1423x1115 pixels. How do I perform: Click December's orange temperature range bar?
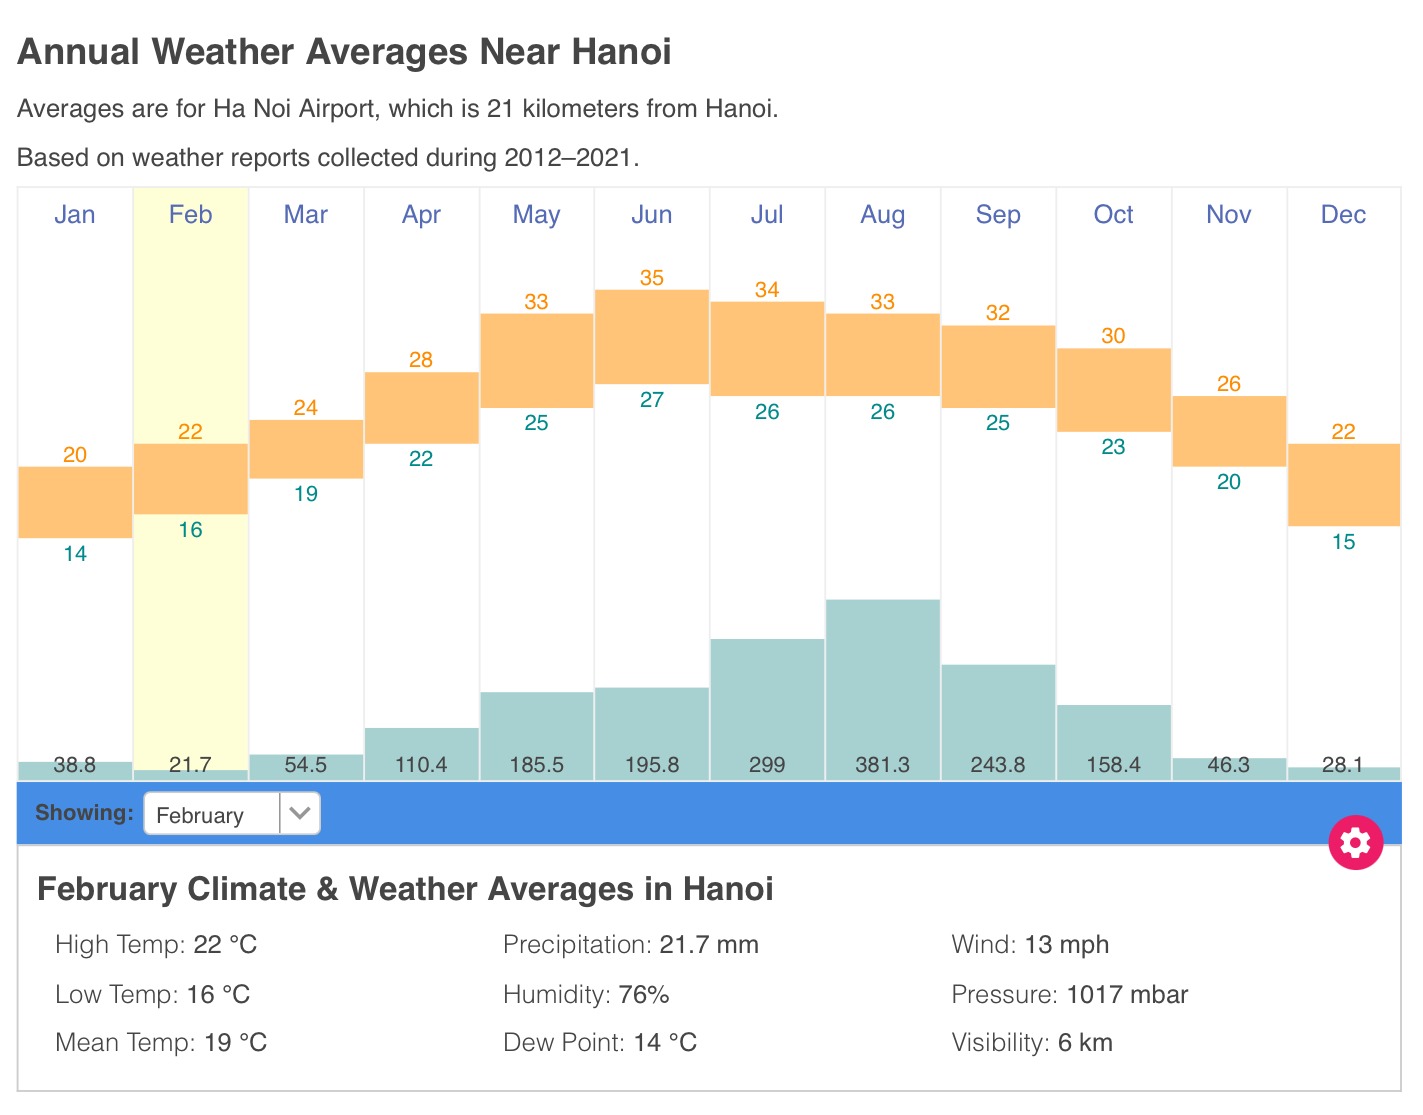(x=1343, y=485)
